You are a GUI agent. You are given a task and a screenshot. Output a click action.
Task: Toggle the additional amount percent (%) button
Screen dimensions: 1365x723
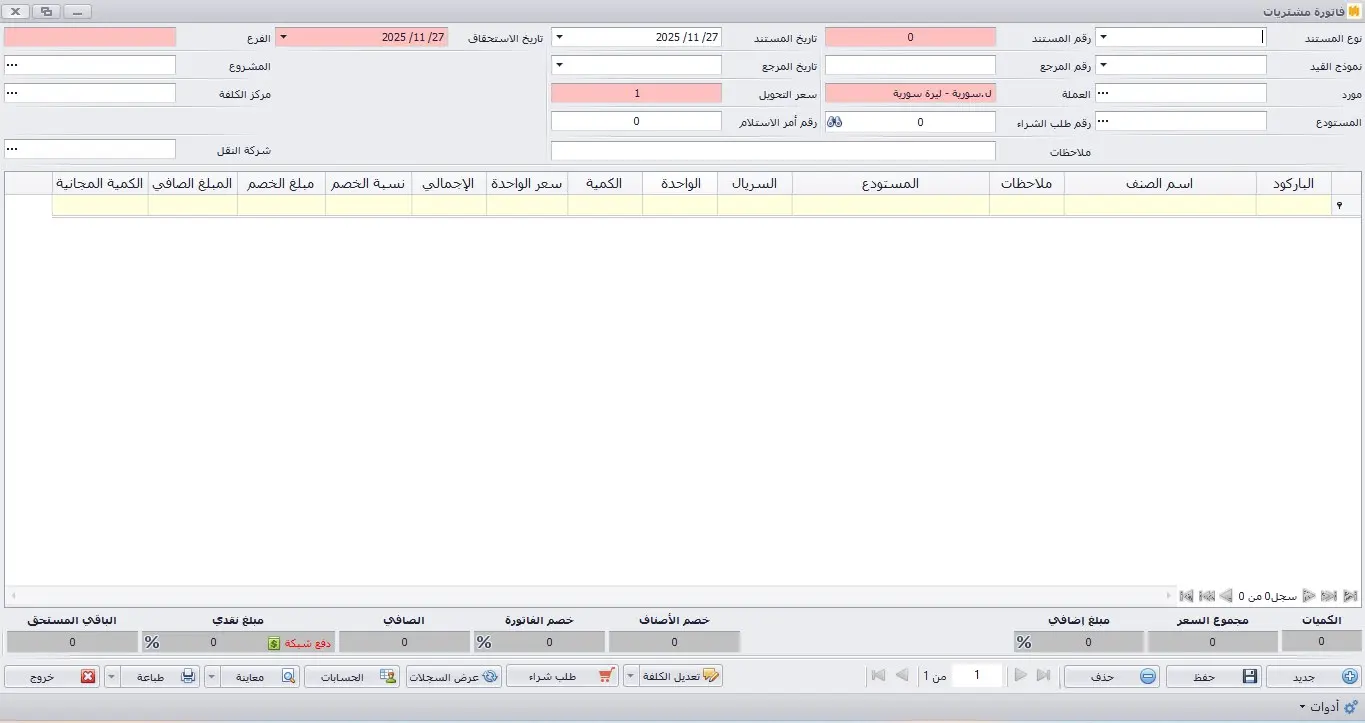point(1023,642)
